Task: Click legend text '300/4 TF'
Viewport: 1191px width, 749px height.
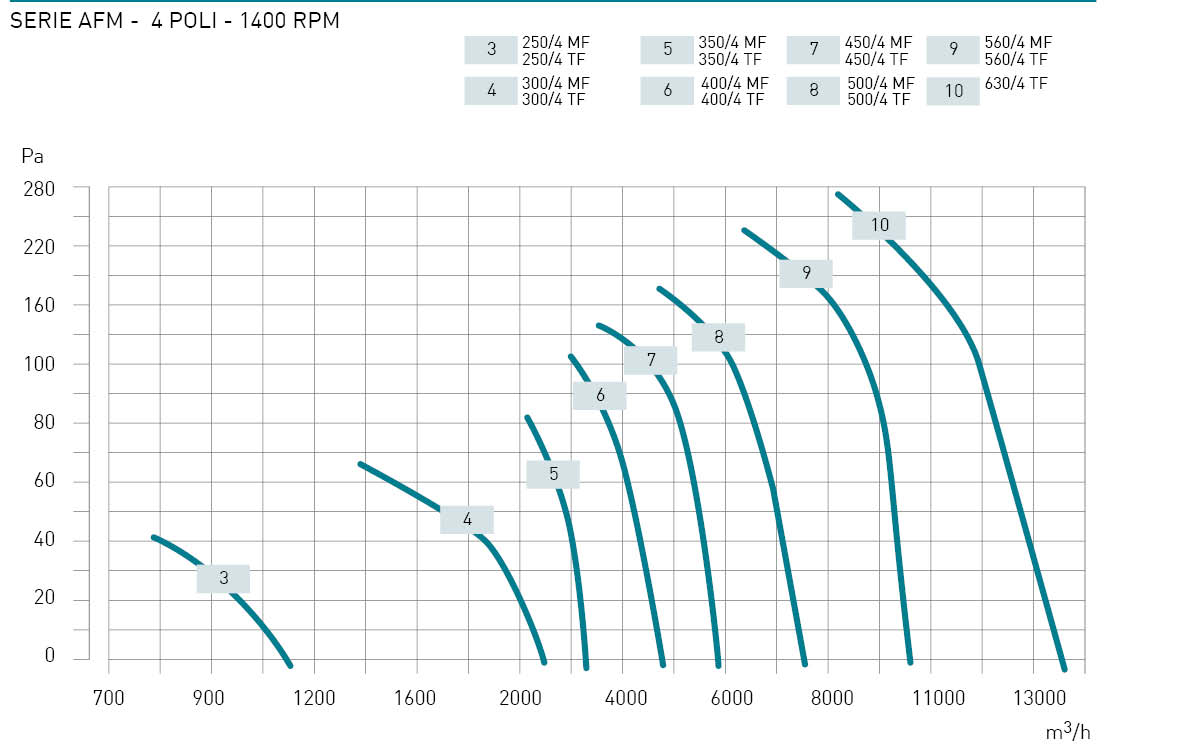Action: pos(554,99)
